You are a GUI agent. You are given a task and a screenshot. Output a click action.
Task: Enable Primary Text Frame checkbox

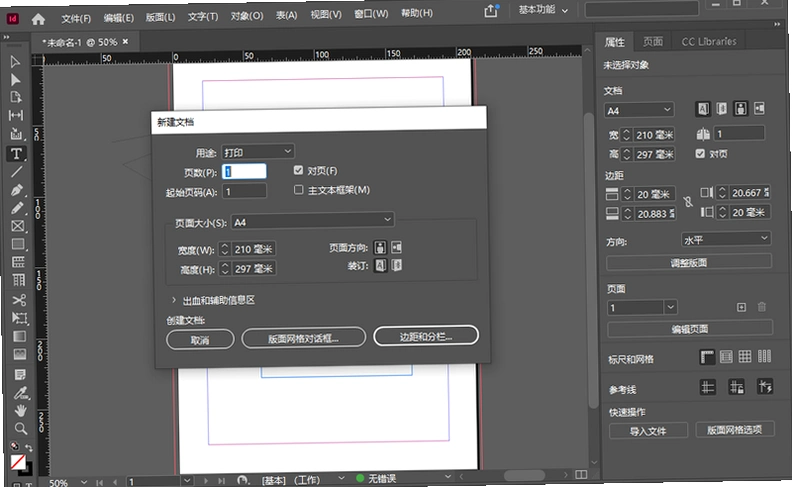(x=299, y=190)
